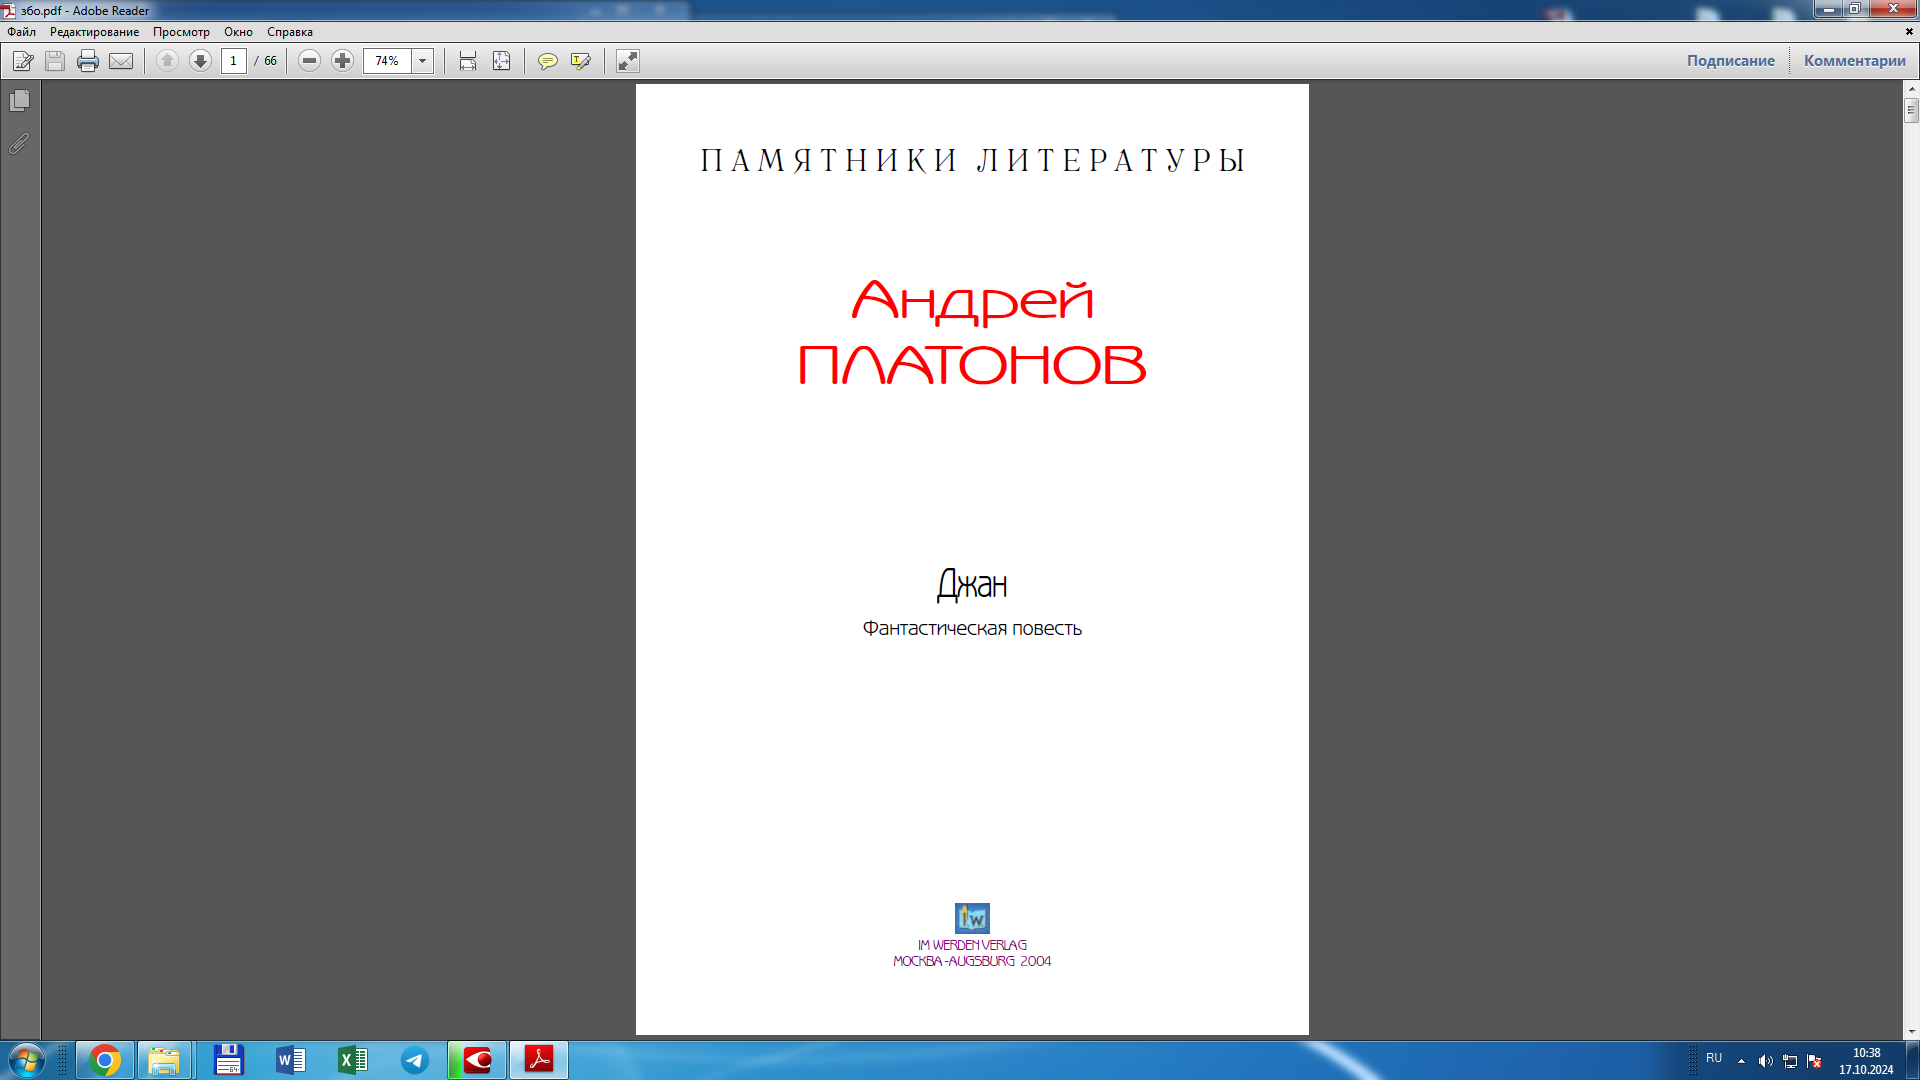Click the Print file icon
Image resolution: width=1920 pixels, height=1080 pixels.
[88, 61]
